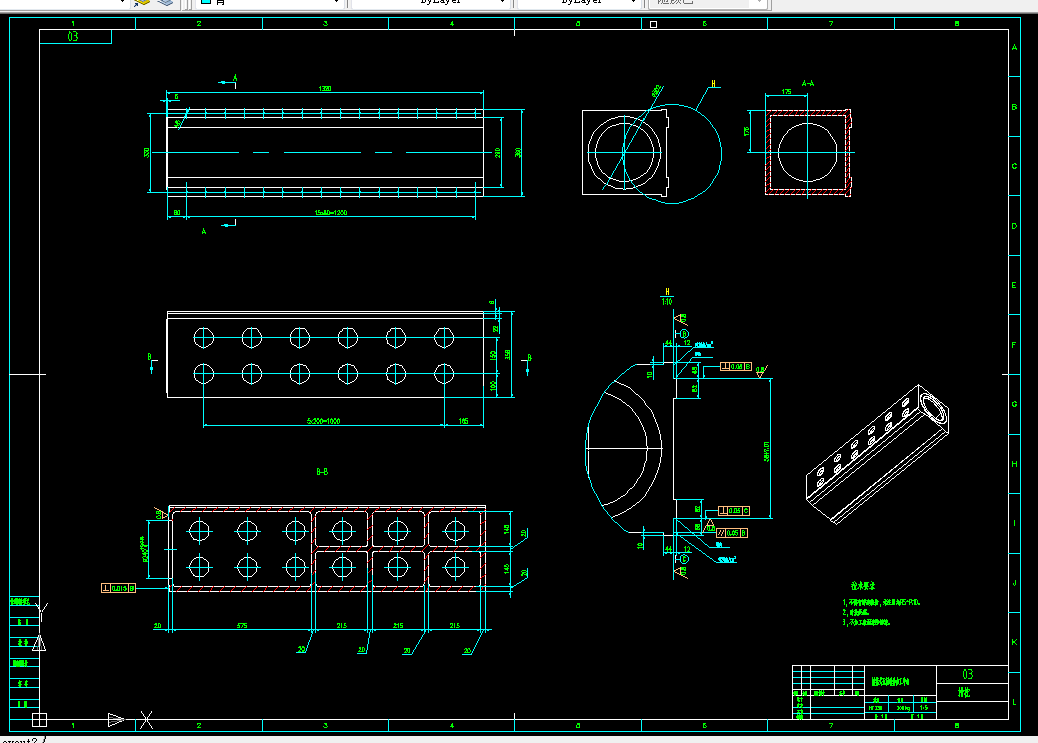Click the 03 label in top-left corner box

tap(73, 36)
